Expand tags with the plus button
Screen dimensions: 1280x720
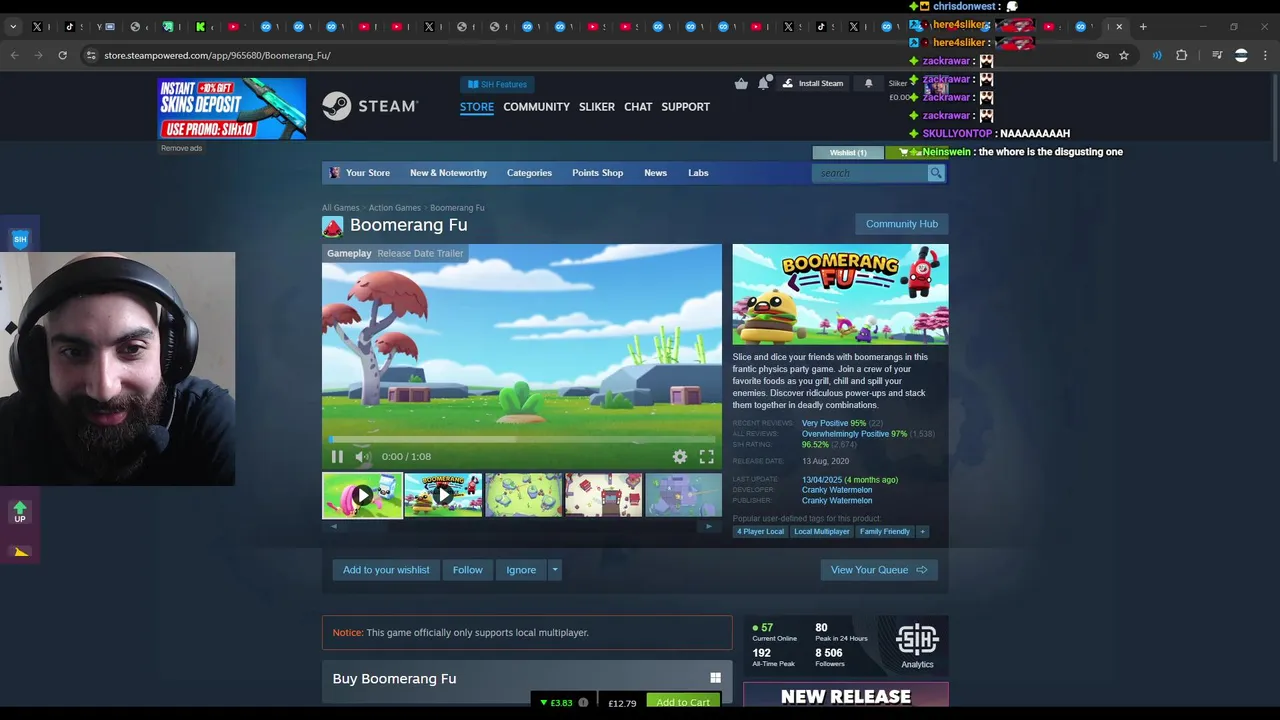(x=922, y=531)
